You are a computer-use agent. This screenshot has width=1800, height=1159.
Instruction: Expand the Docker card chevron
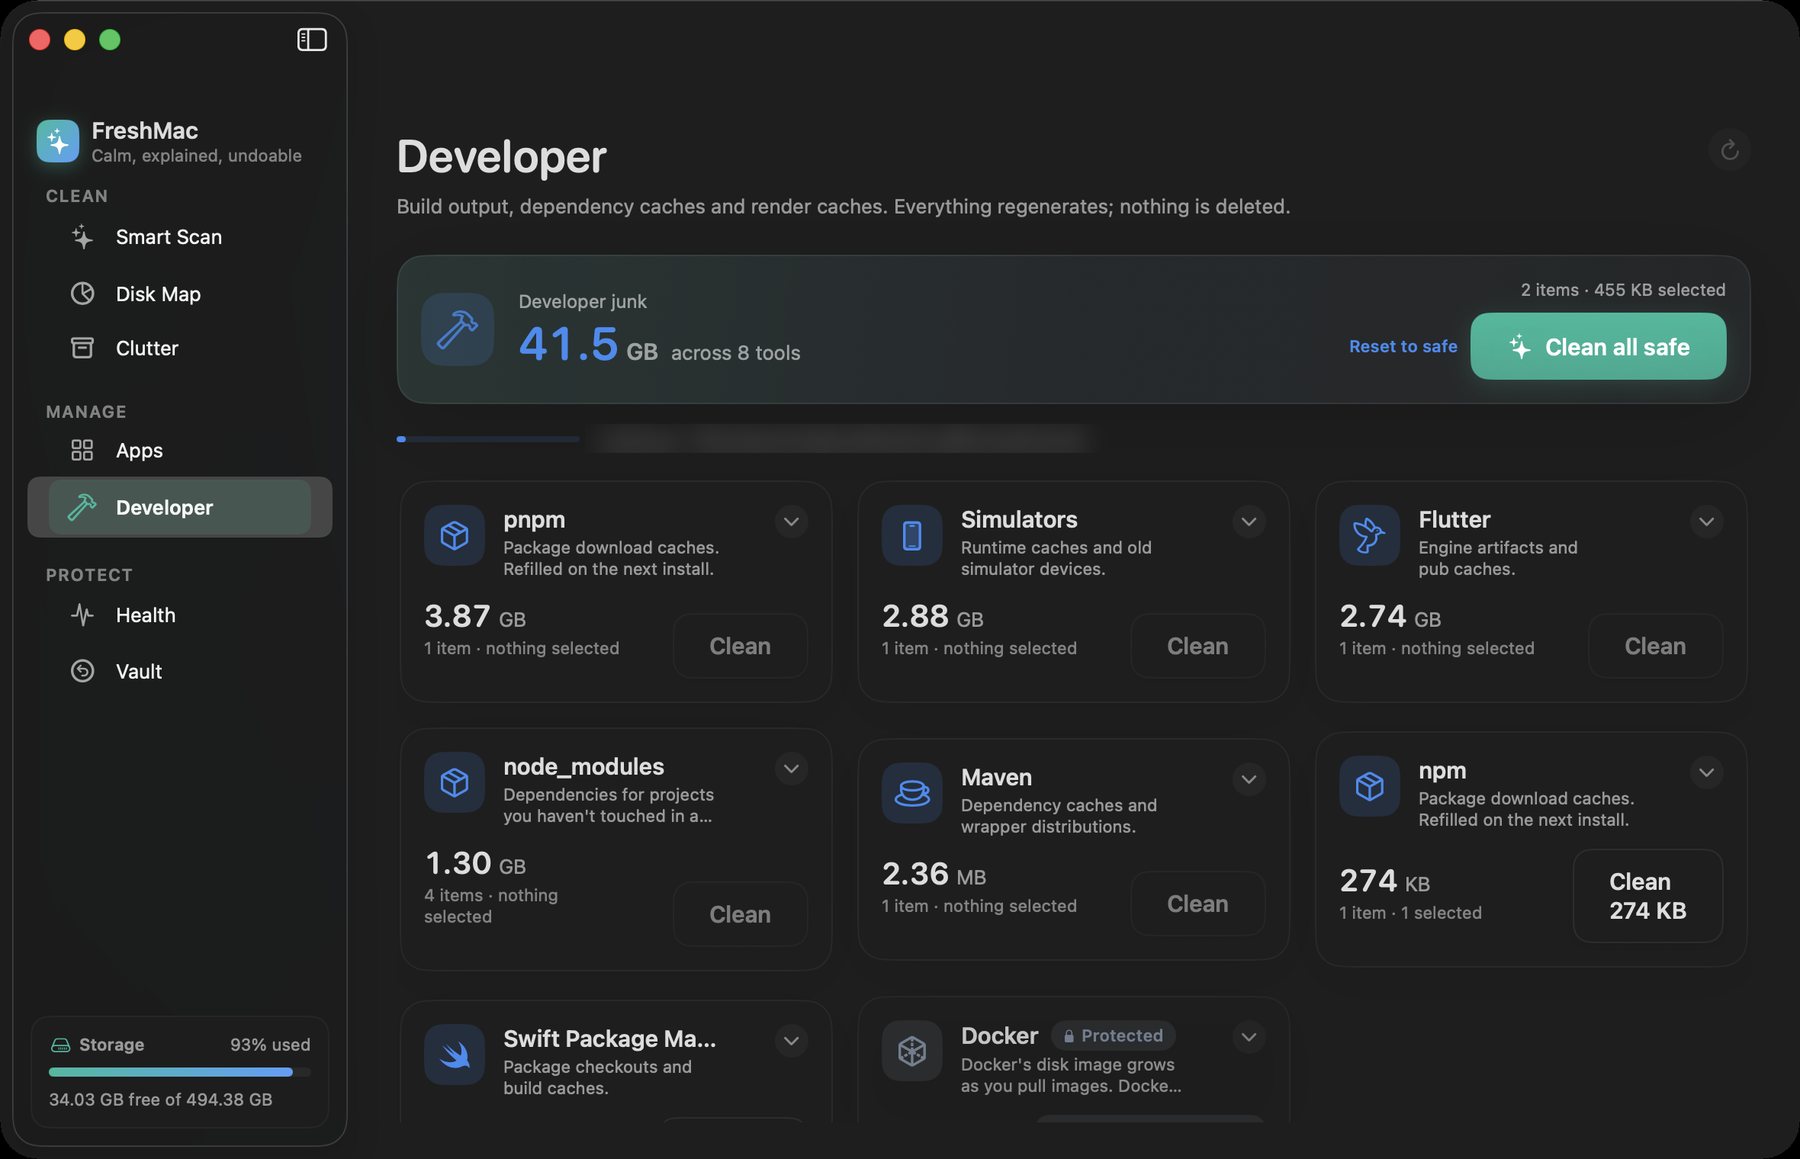click(1249, 1037)
